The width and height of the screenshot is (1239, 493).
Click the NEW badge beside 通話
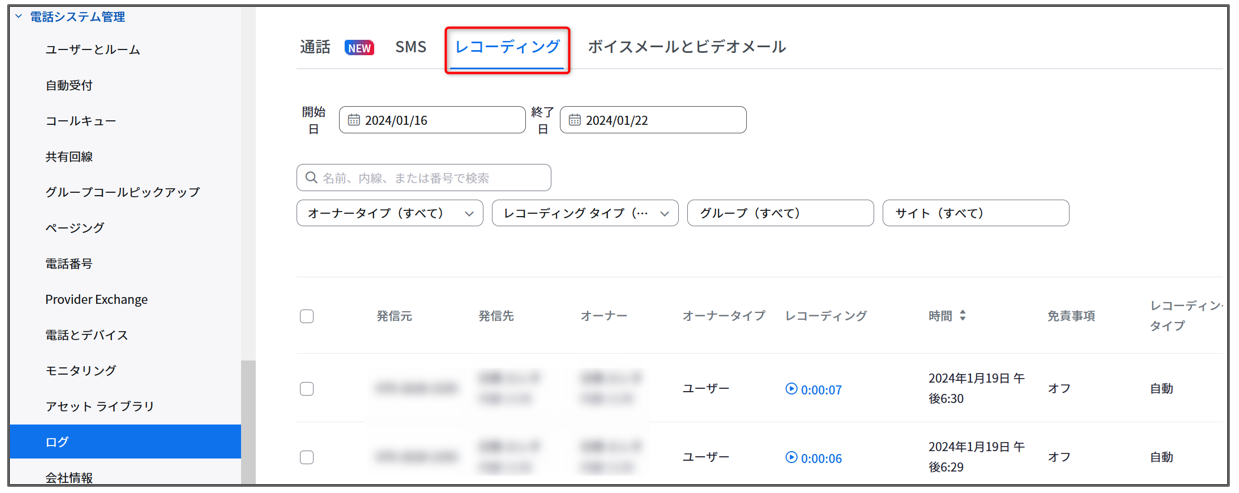[x=360, y=47]
